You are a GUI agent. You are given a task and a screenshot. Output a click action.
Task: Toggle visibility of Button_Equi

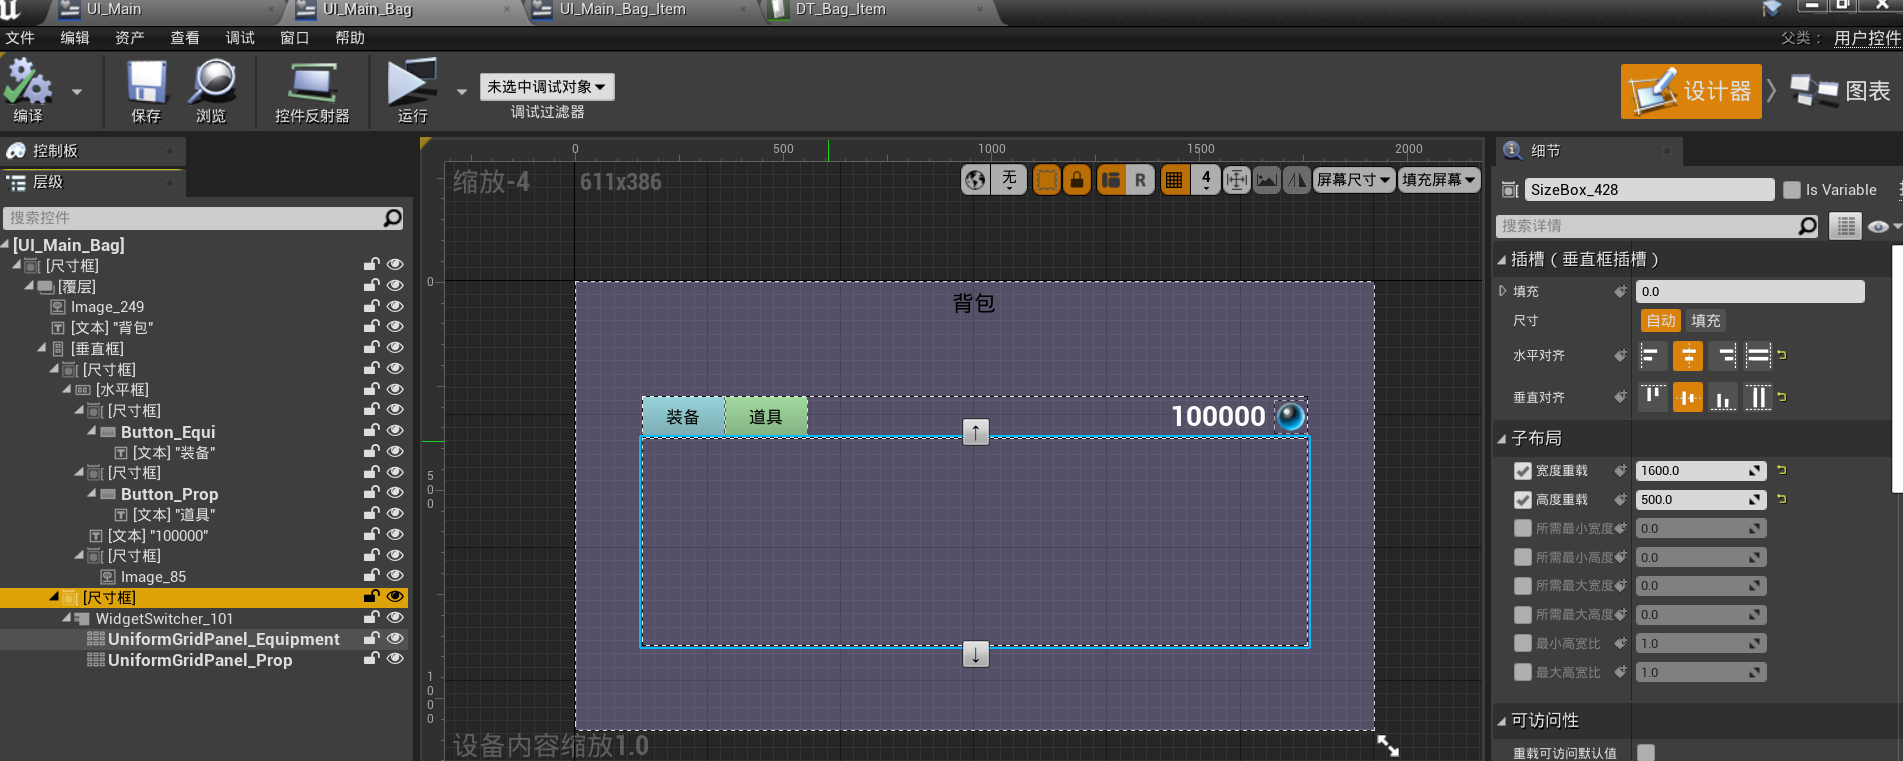click(x=395, y=431)
